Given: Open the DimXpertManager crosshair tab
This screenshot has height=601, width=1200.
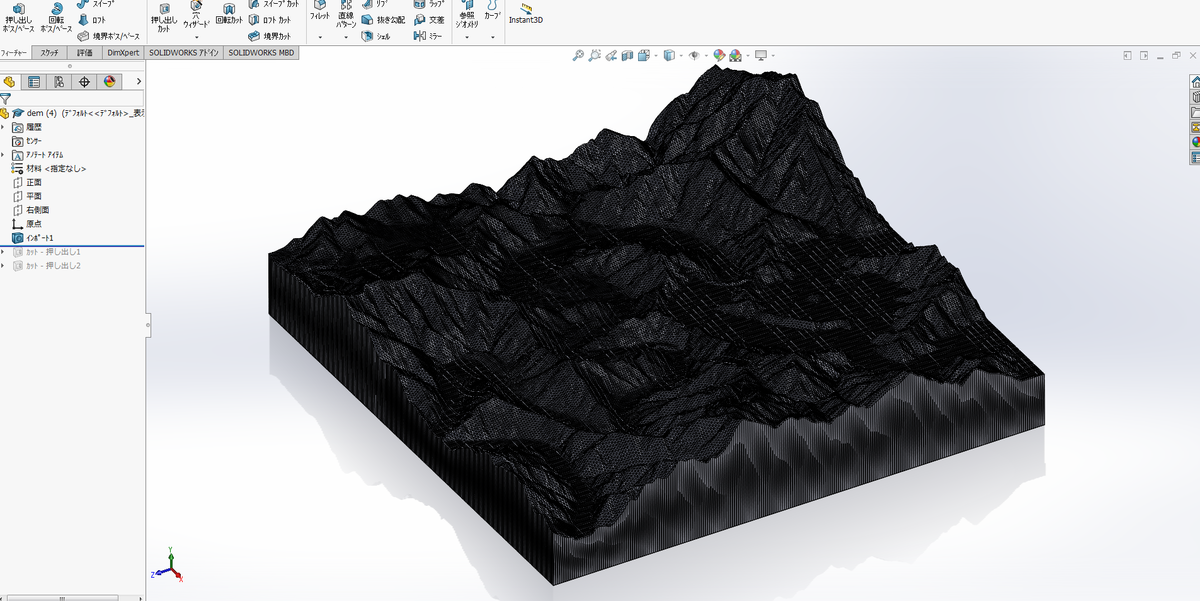Looking at the screenshot, I should (x=84, y=82).
